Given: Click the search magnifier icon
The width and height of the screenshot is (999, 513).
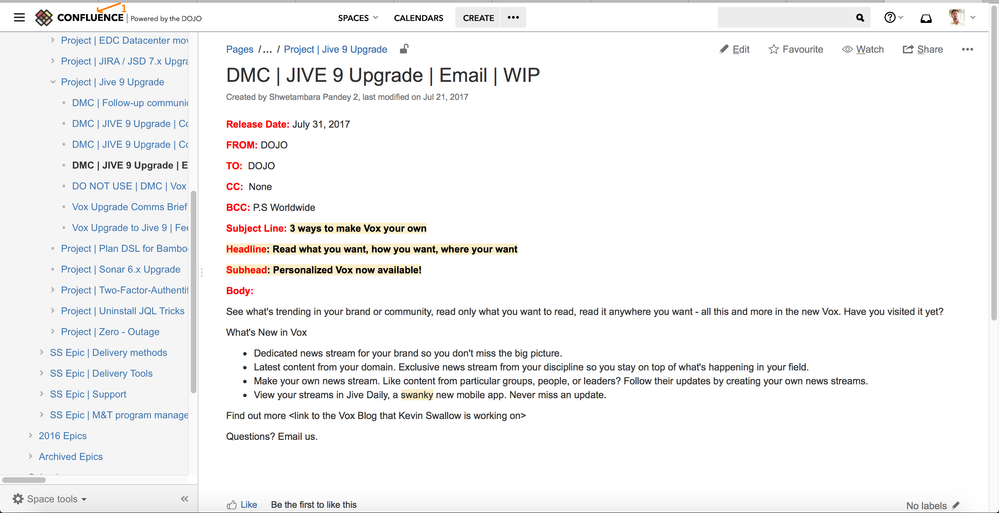Looking at the screenshot, I should (x=860, y=18).
